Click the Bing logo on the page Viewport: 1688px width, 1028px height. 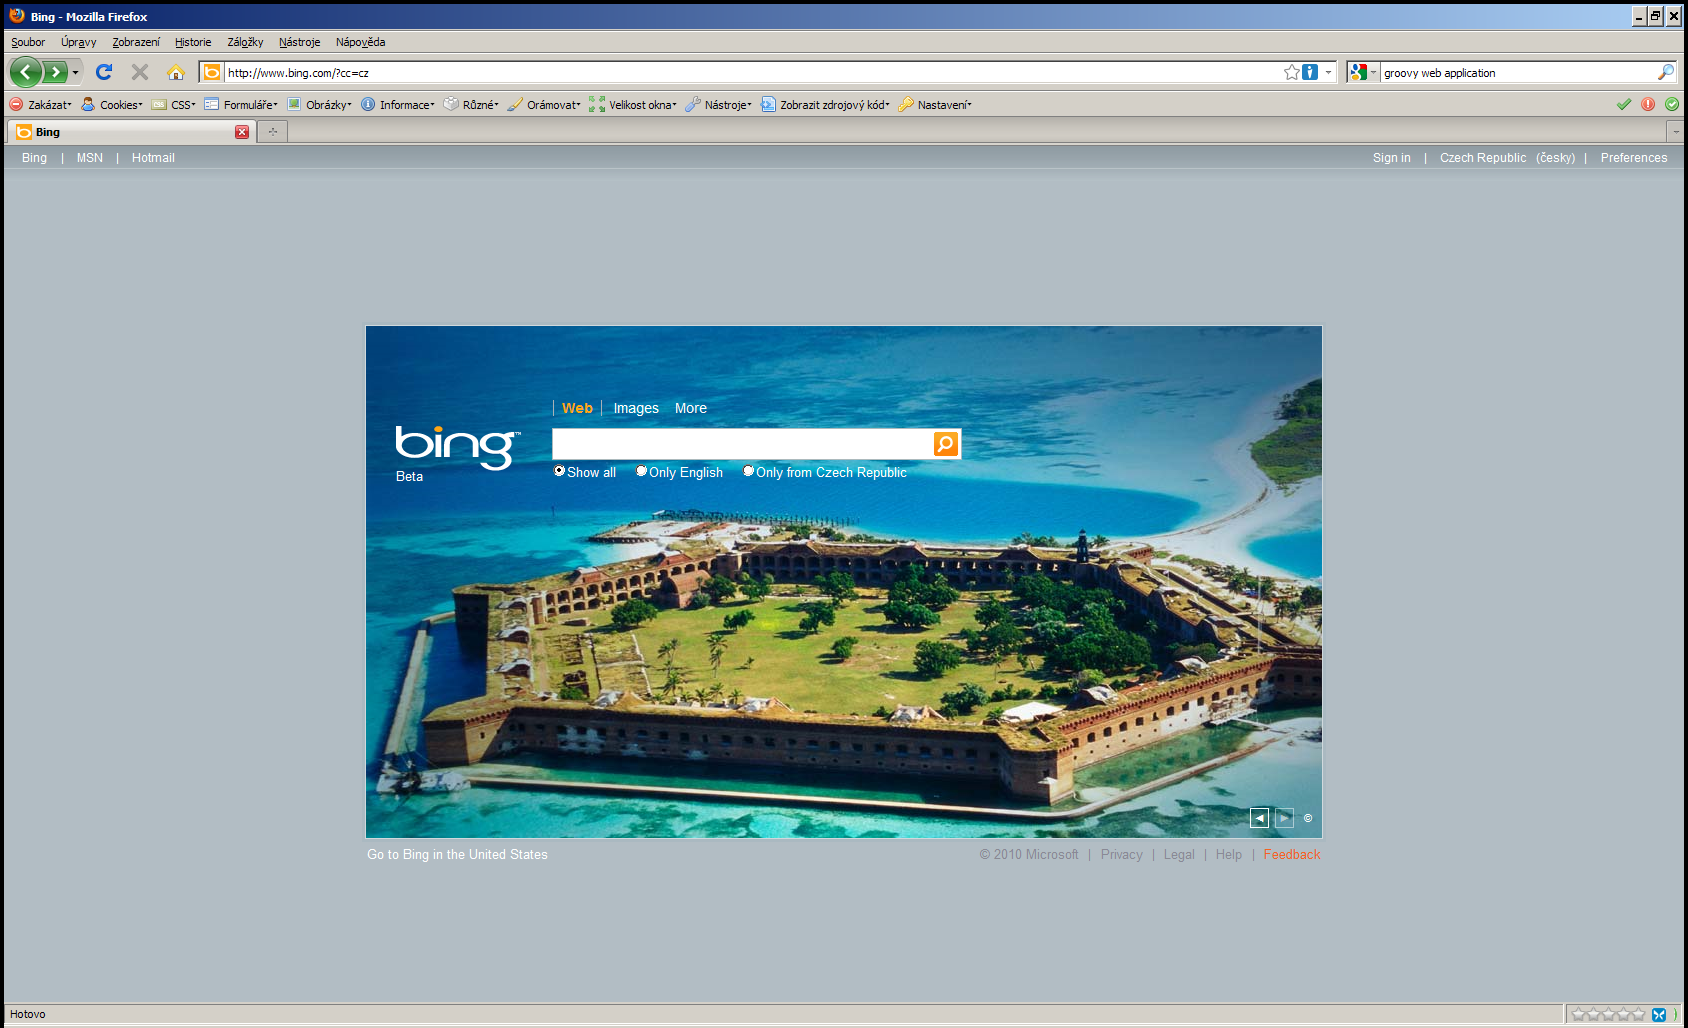pyautogui.click(x=457, y=447)
